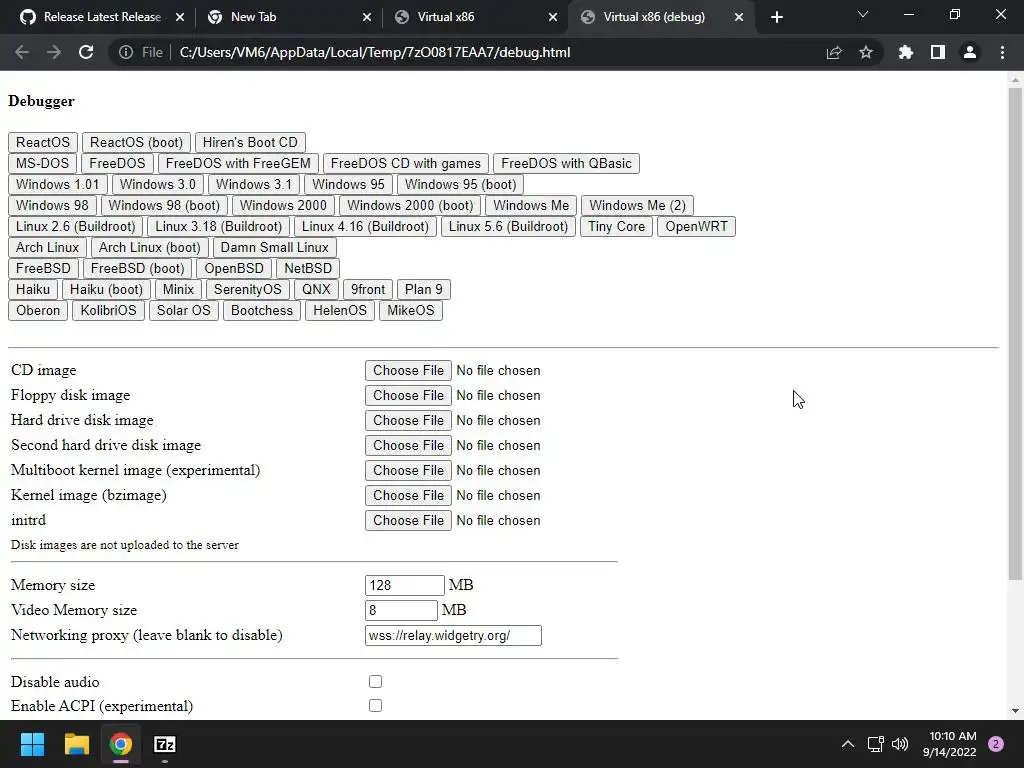Close the Virtual x86 tab
1024x768 pixels.
553,17
